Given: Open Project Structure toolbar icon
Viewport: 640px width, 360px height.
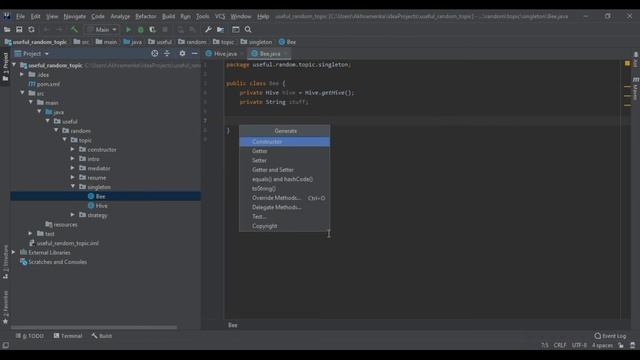Looking at the screenshot, I should point(220,29).
